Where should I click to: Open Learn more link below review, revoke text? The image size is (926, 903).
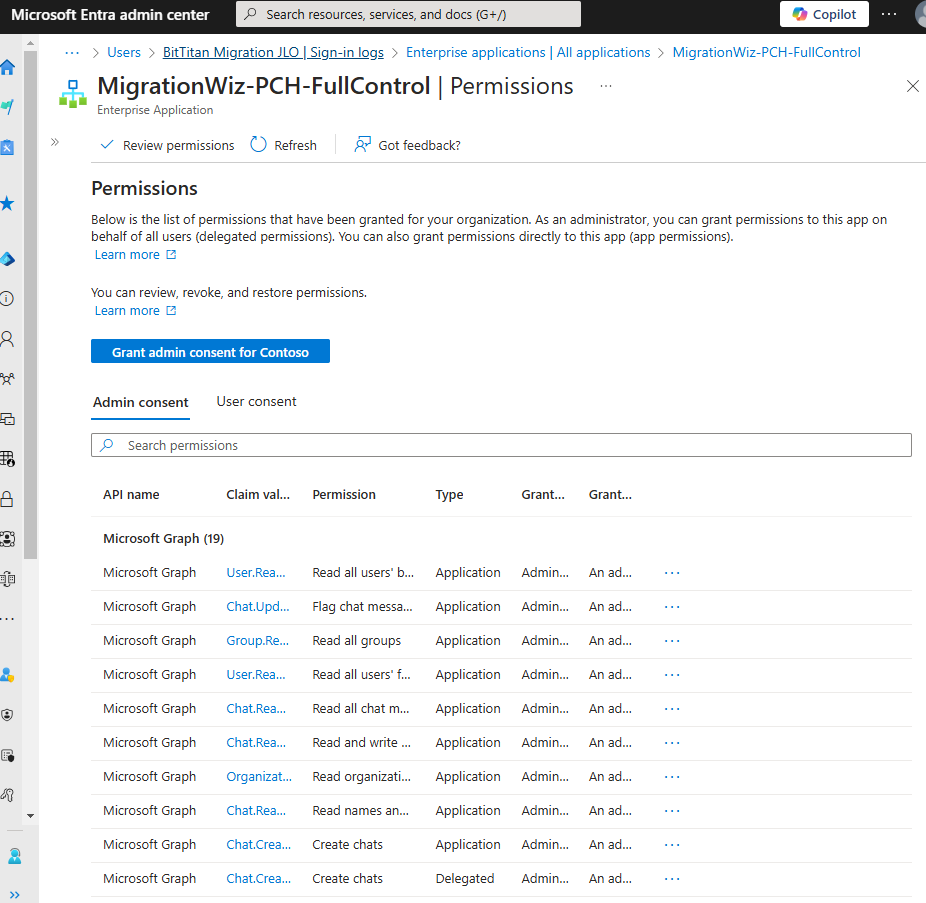(135, 311)
